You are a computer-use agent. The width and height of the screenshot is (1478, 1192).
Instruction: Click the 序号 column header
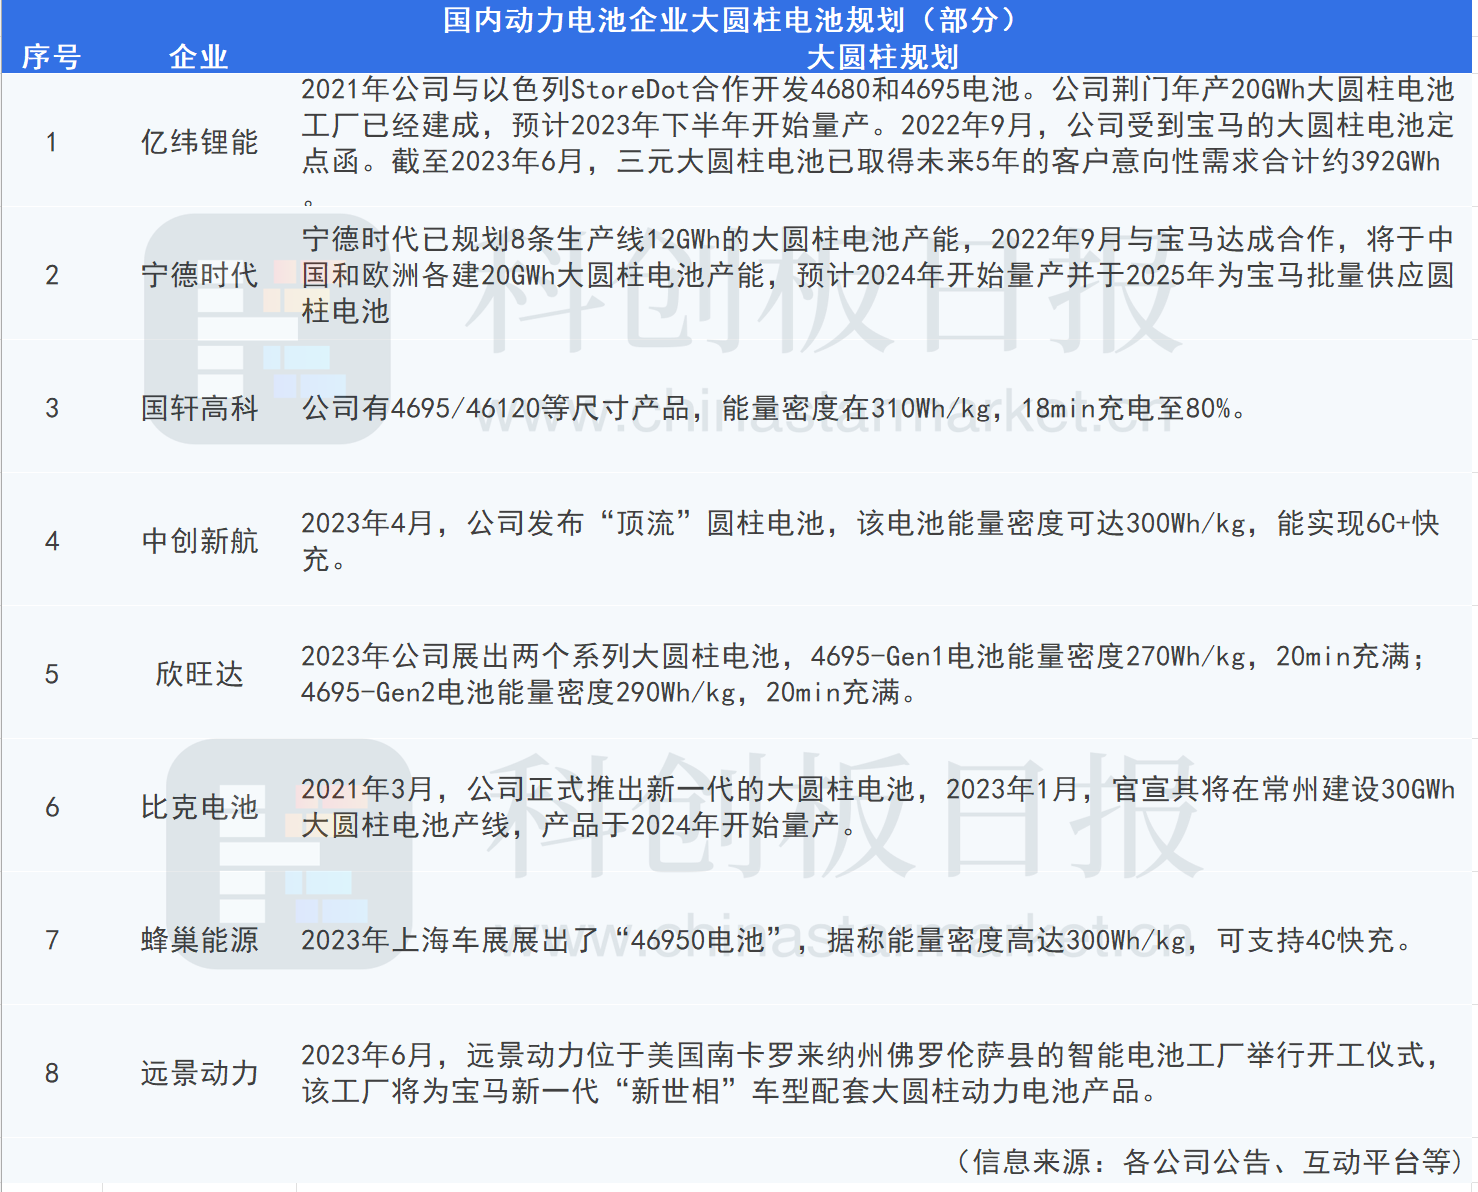(51, 57)
